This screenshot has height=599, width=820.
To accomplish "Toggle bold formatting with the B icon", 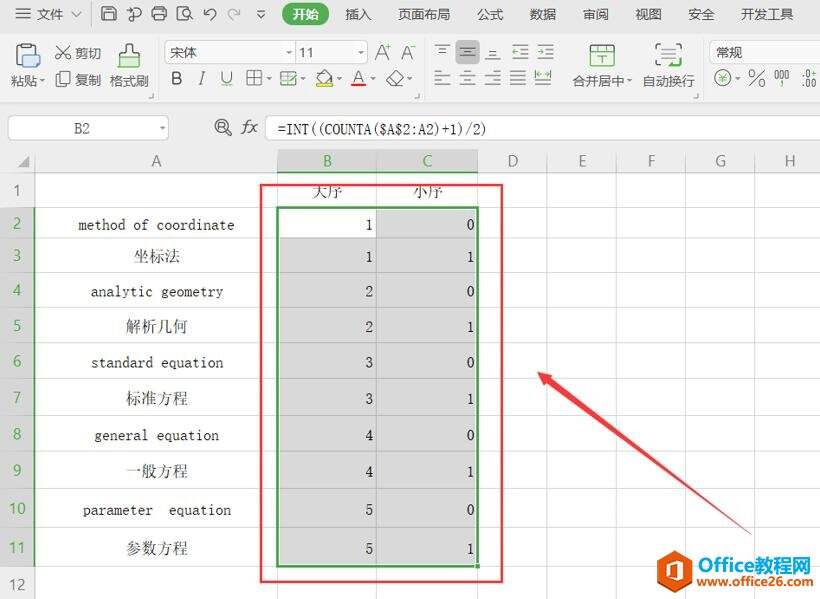I will 177,78.
